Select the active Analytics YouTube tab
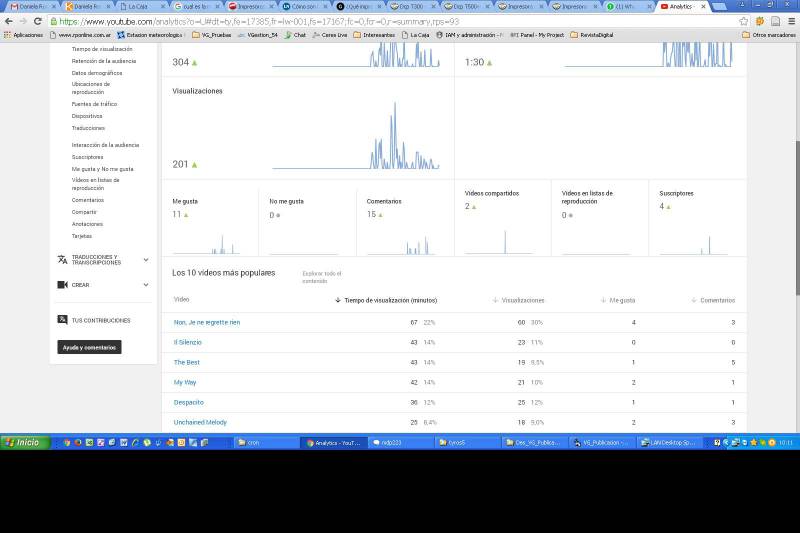 (683, 7)
